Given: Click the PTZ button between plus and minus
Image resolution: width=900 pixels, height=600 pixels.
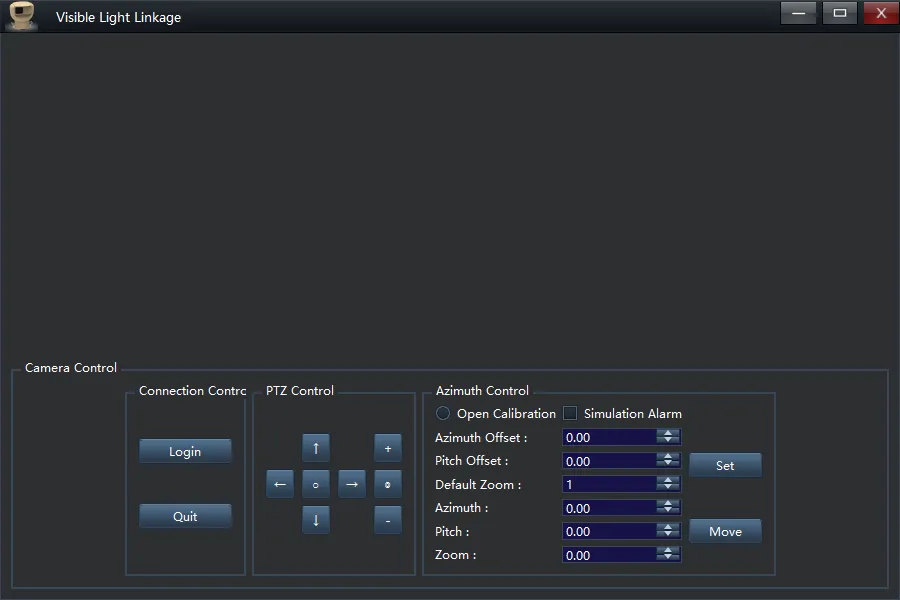Looking at the screenshot, I should (x=388, y=484).
